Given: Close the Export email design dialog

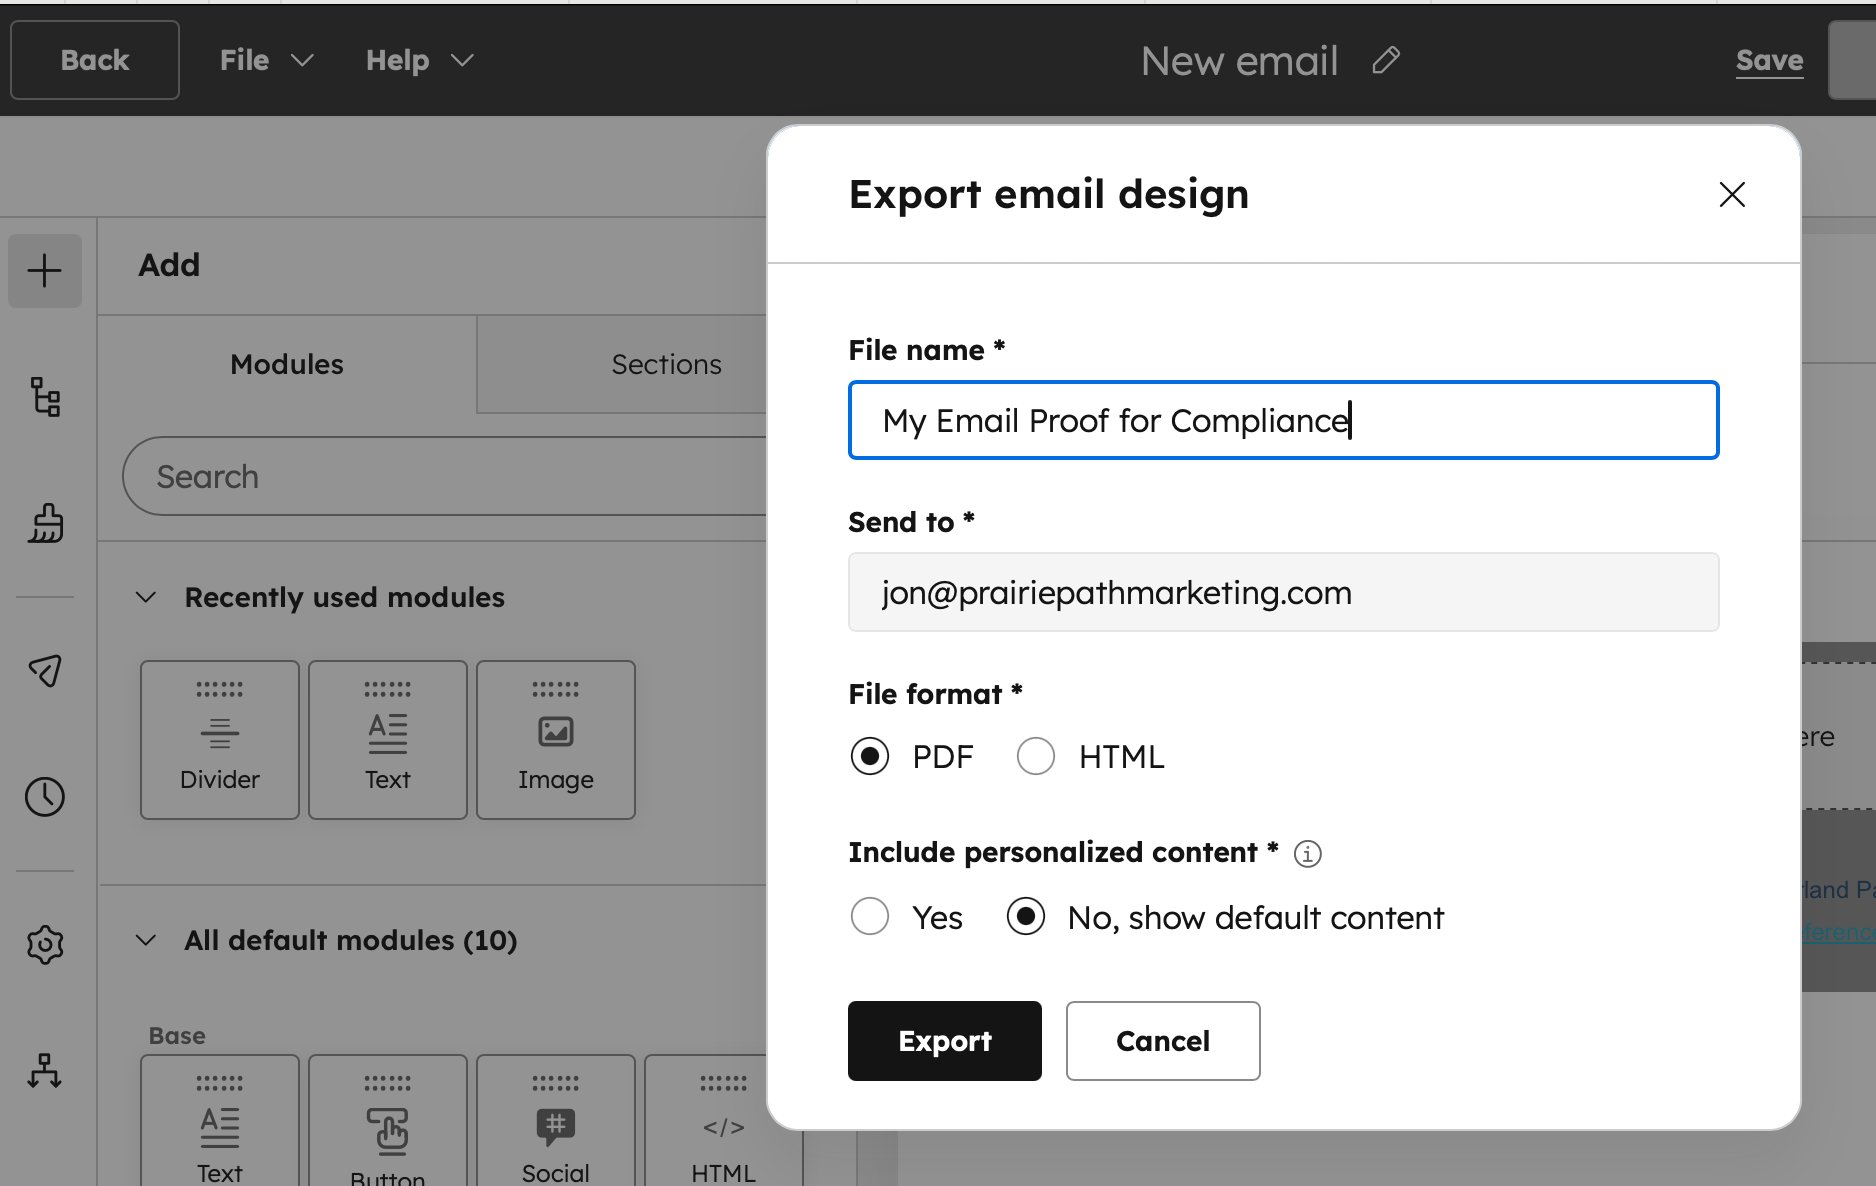Looking at the screenshot, I should point(1732,194).
